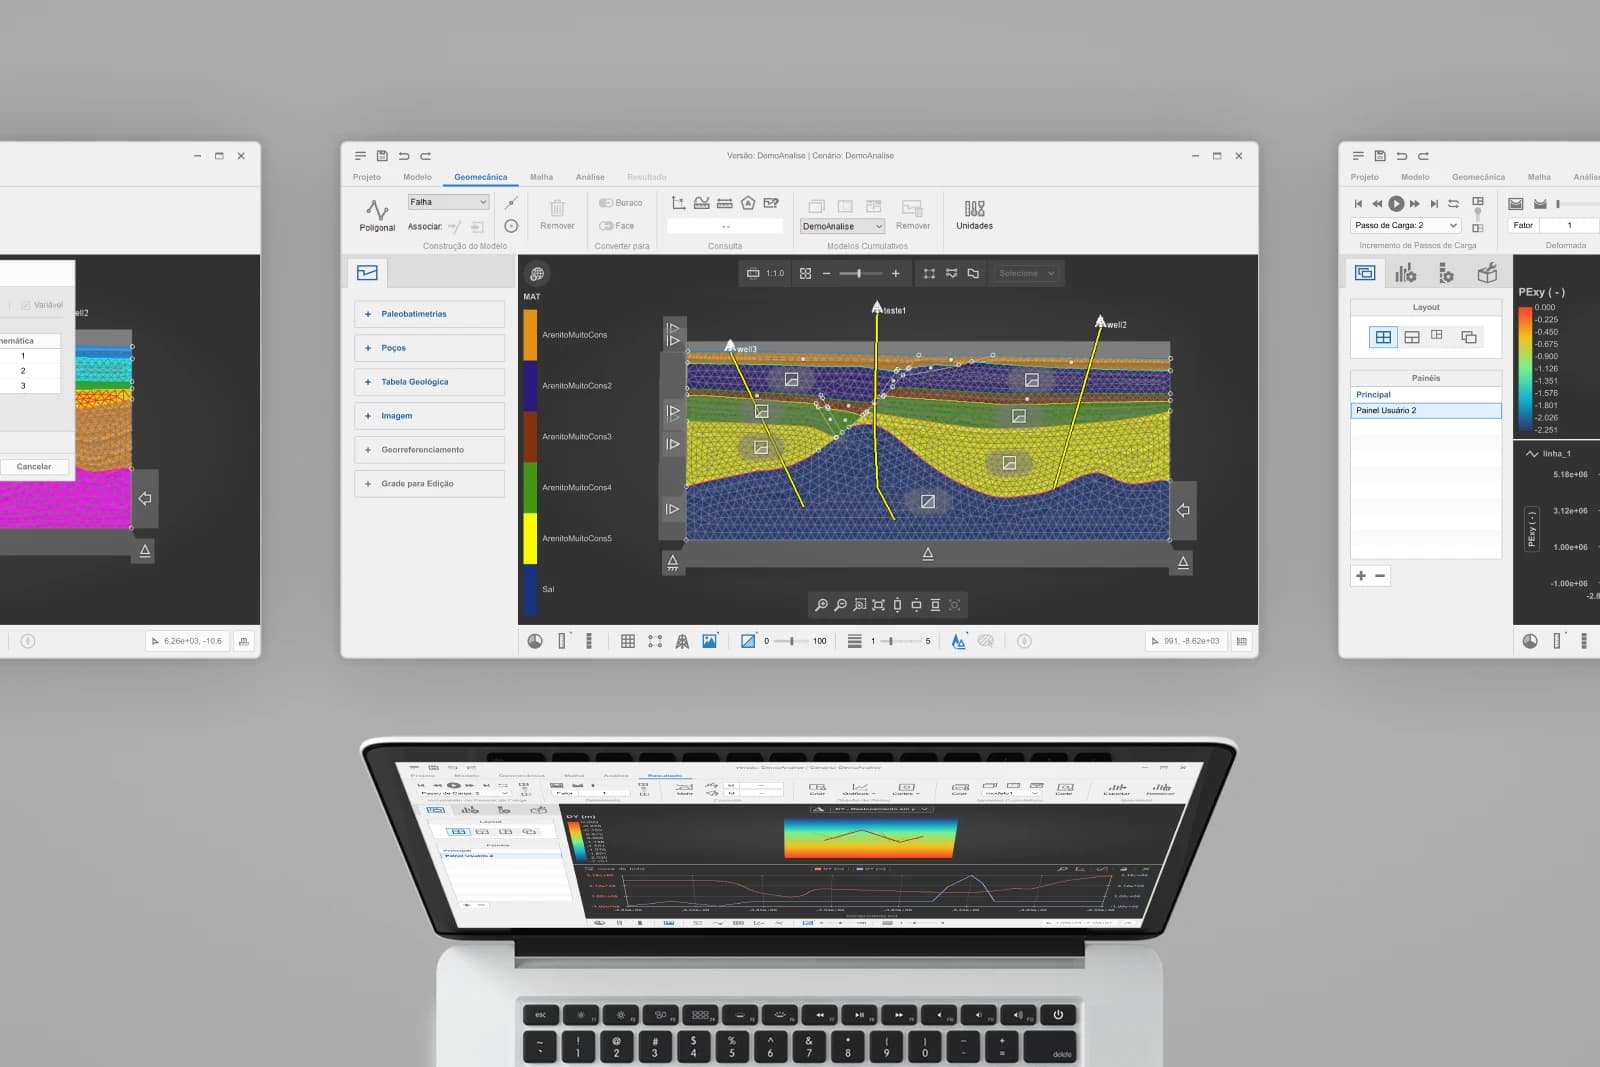Image resolution: width=1600 pixels, height=1067 pixels.
Task: Add a new panel with plus button
Action: (1360, 576)
